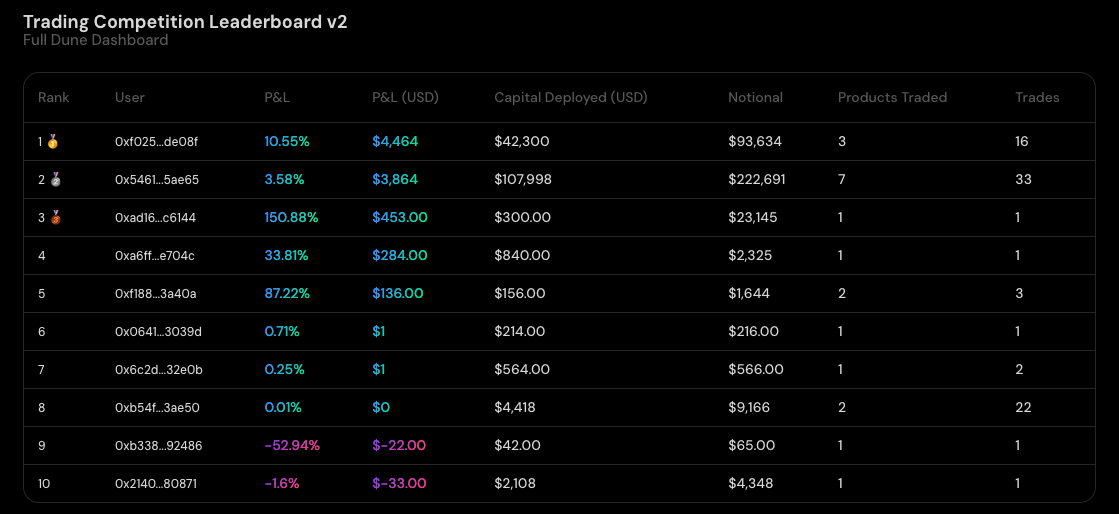The height and width of the screenshot is (514, 1119).
Task: Sort by the P&L column header
Action: (x=277, y=97)
